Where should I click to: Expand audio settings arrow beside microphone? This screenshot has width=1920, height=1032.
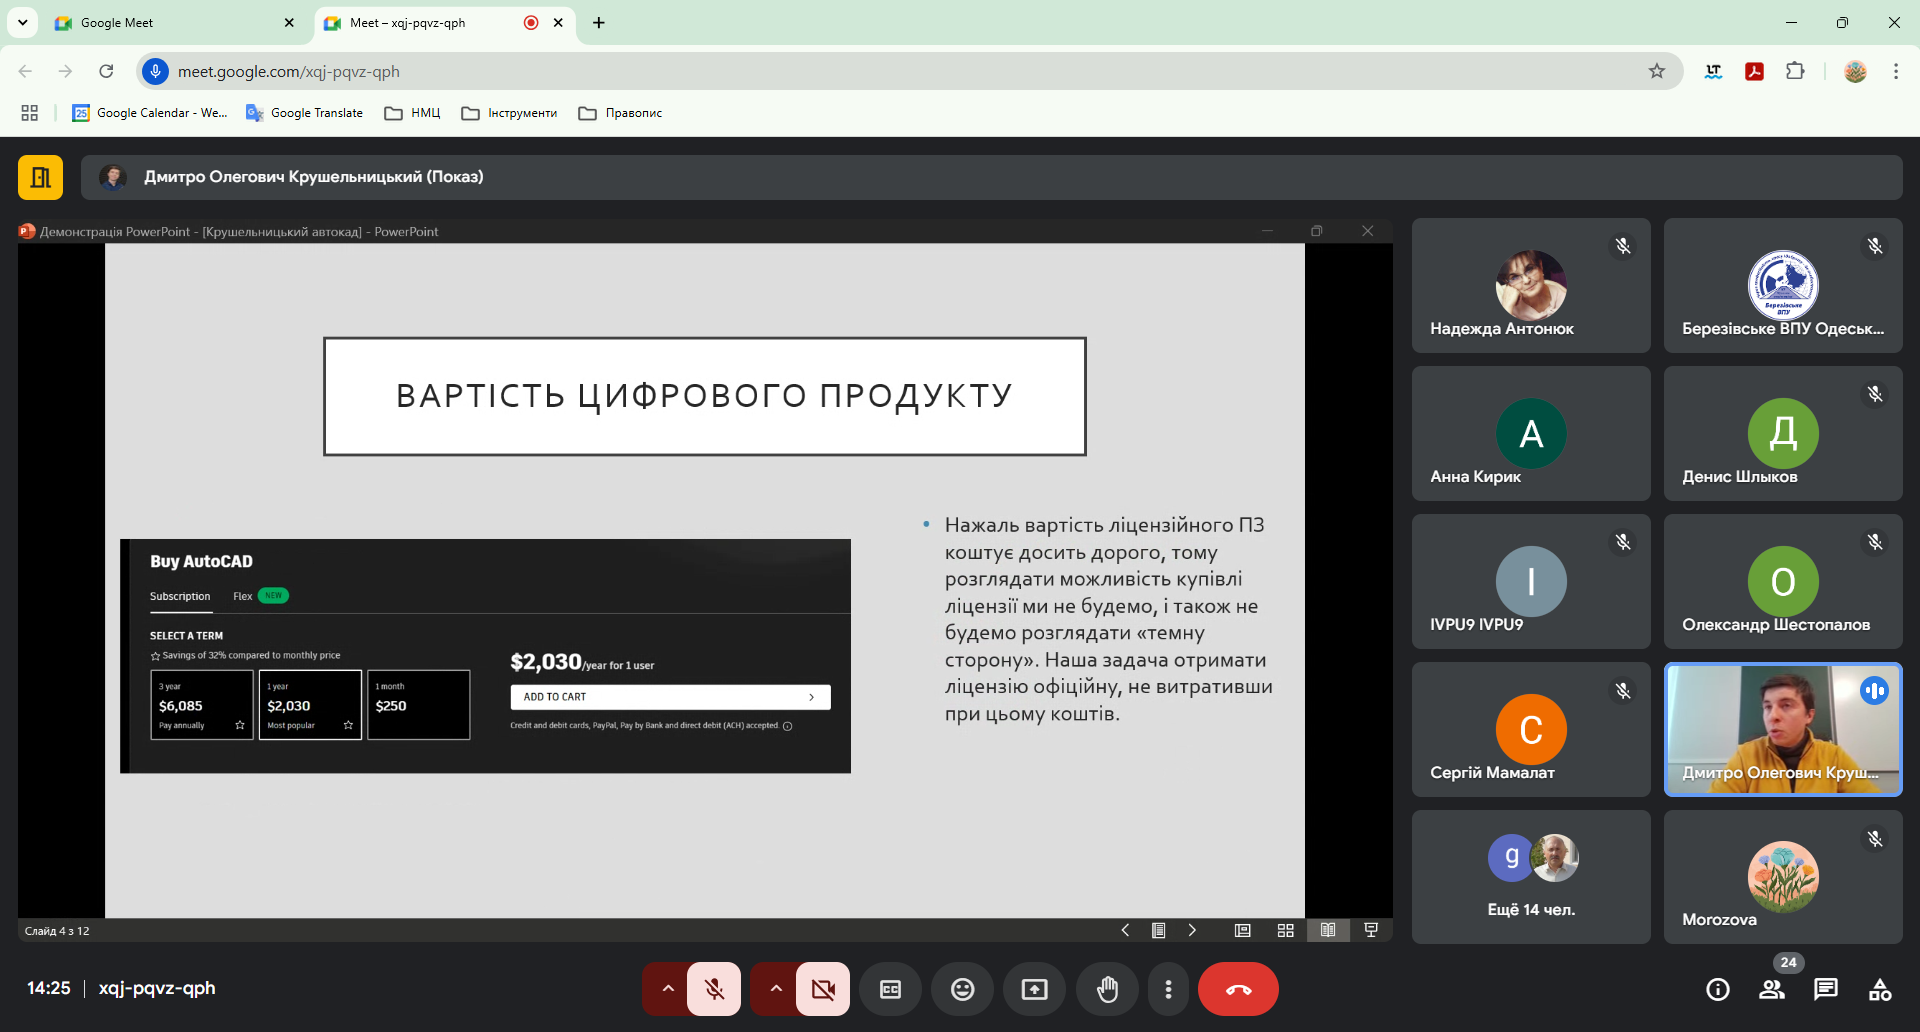click(668, 989)
